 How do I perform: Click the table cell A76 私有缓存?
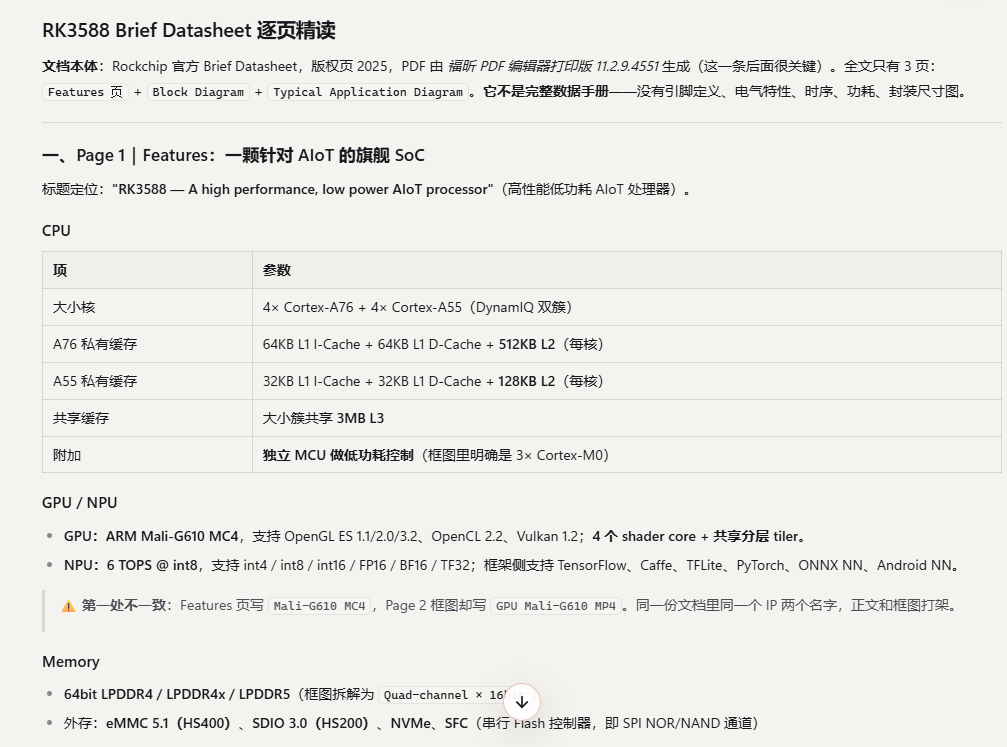147,344
